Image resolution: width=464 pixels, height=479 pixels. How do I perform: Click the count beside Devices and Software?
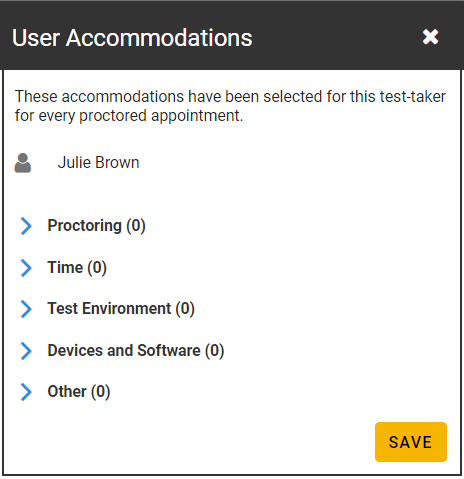point(214,351)
